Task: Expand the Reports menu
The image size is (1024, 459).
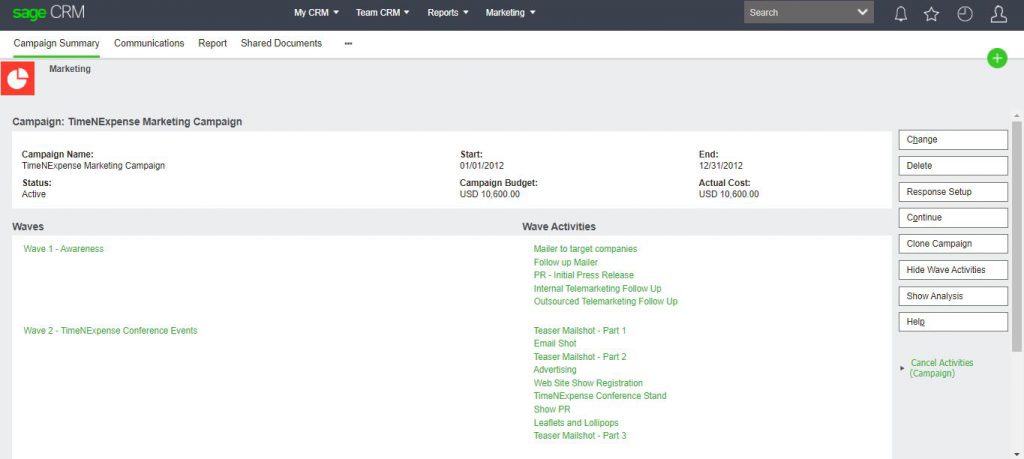Action: (x=448, y=12)
